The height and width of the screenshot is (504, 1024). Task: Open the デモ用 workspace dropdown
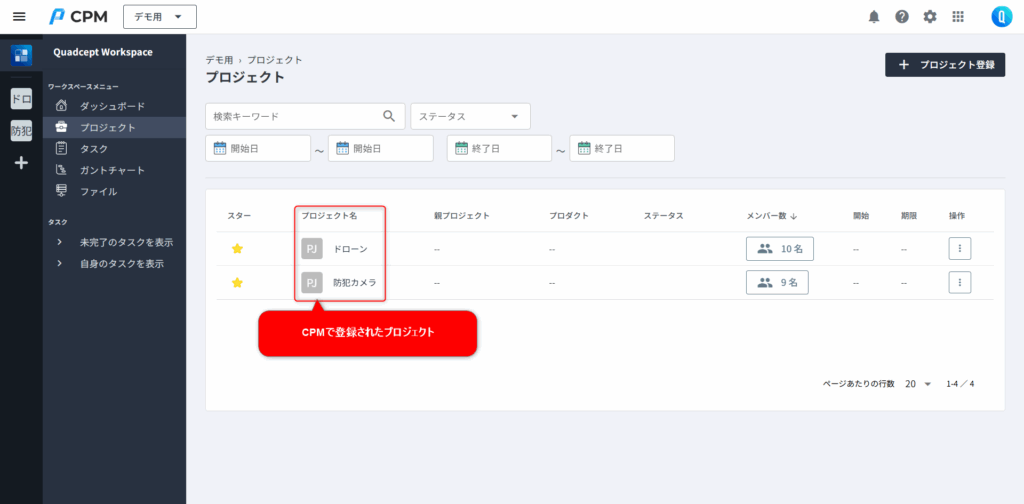pos(160,17)
